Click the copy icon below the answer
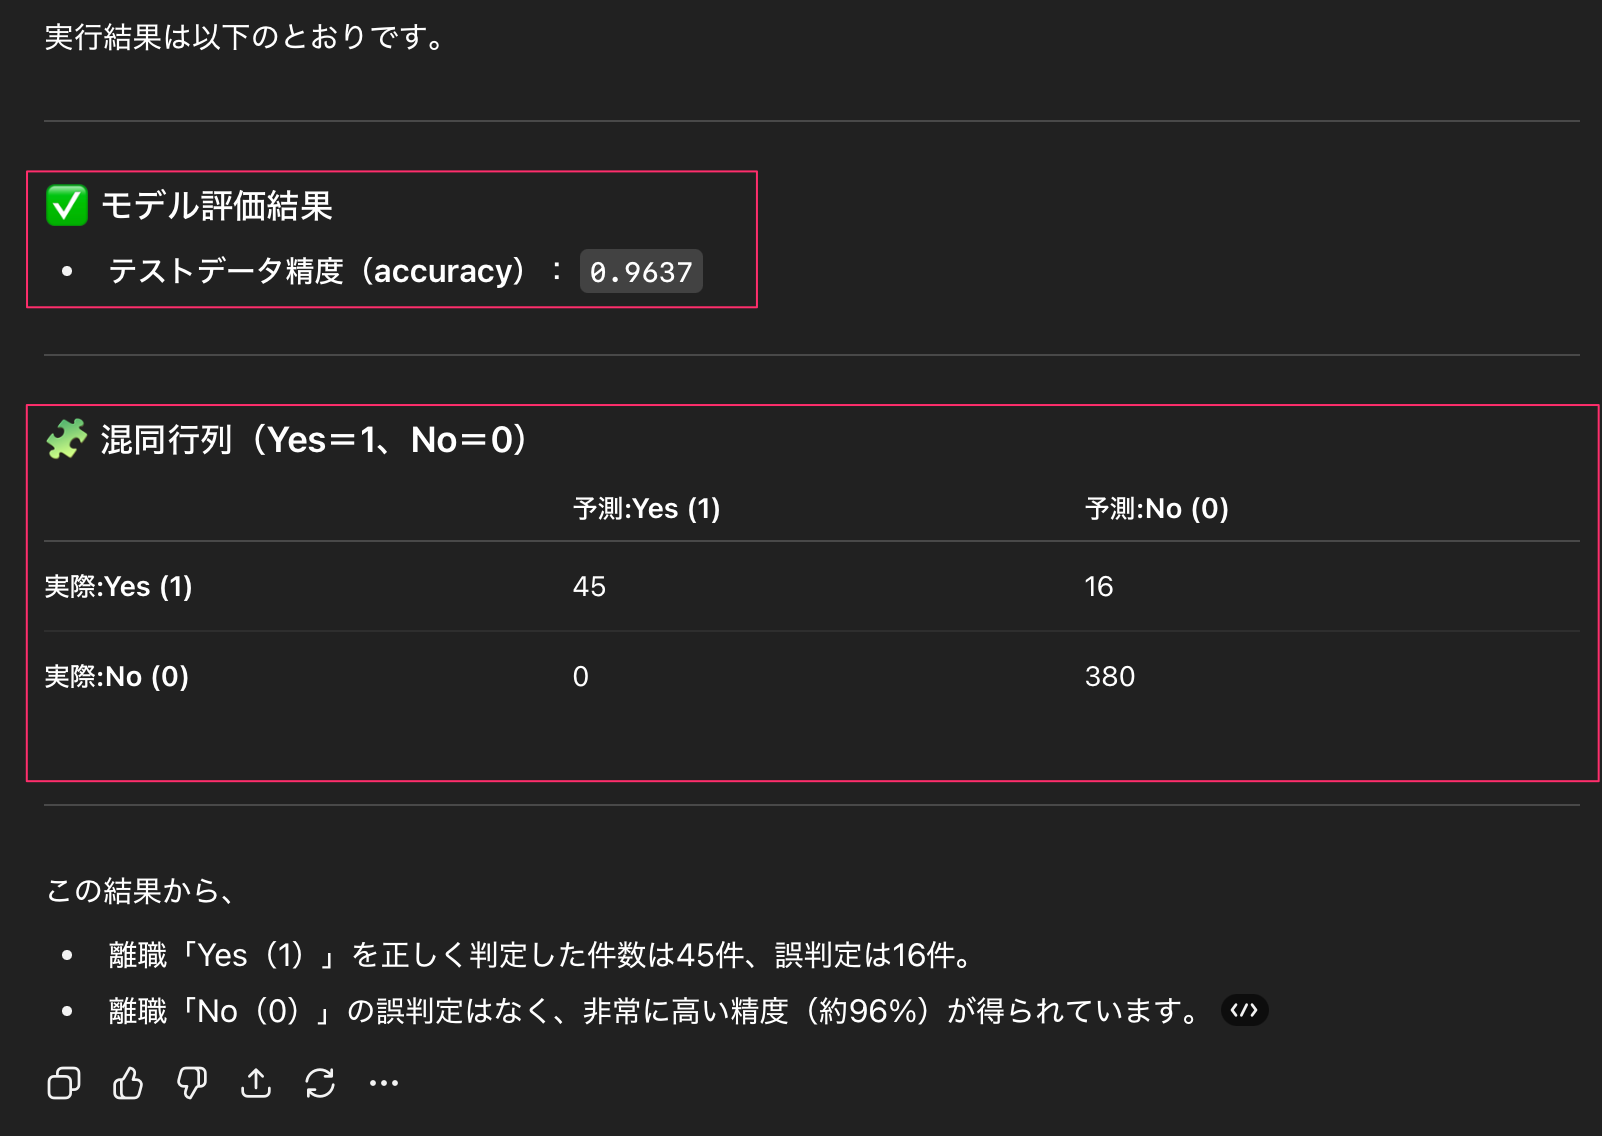This screenshot has width=1602, height=1136. tap(63, 1083)
